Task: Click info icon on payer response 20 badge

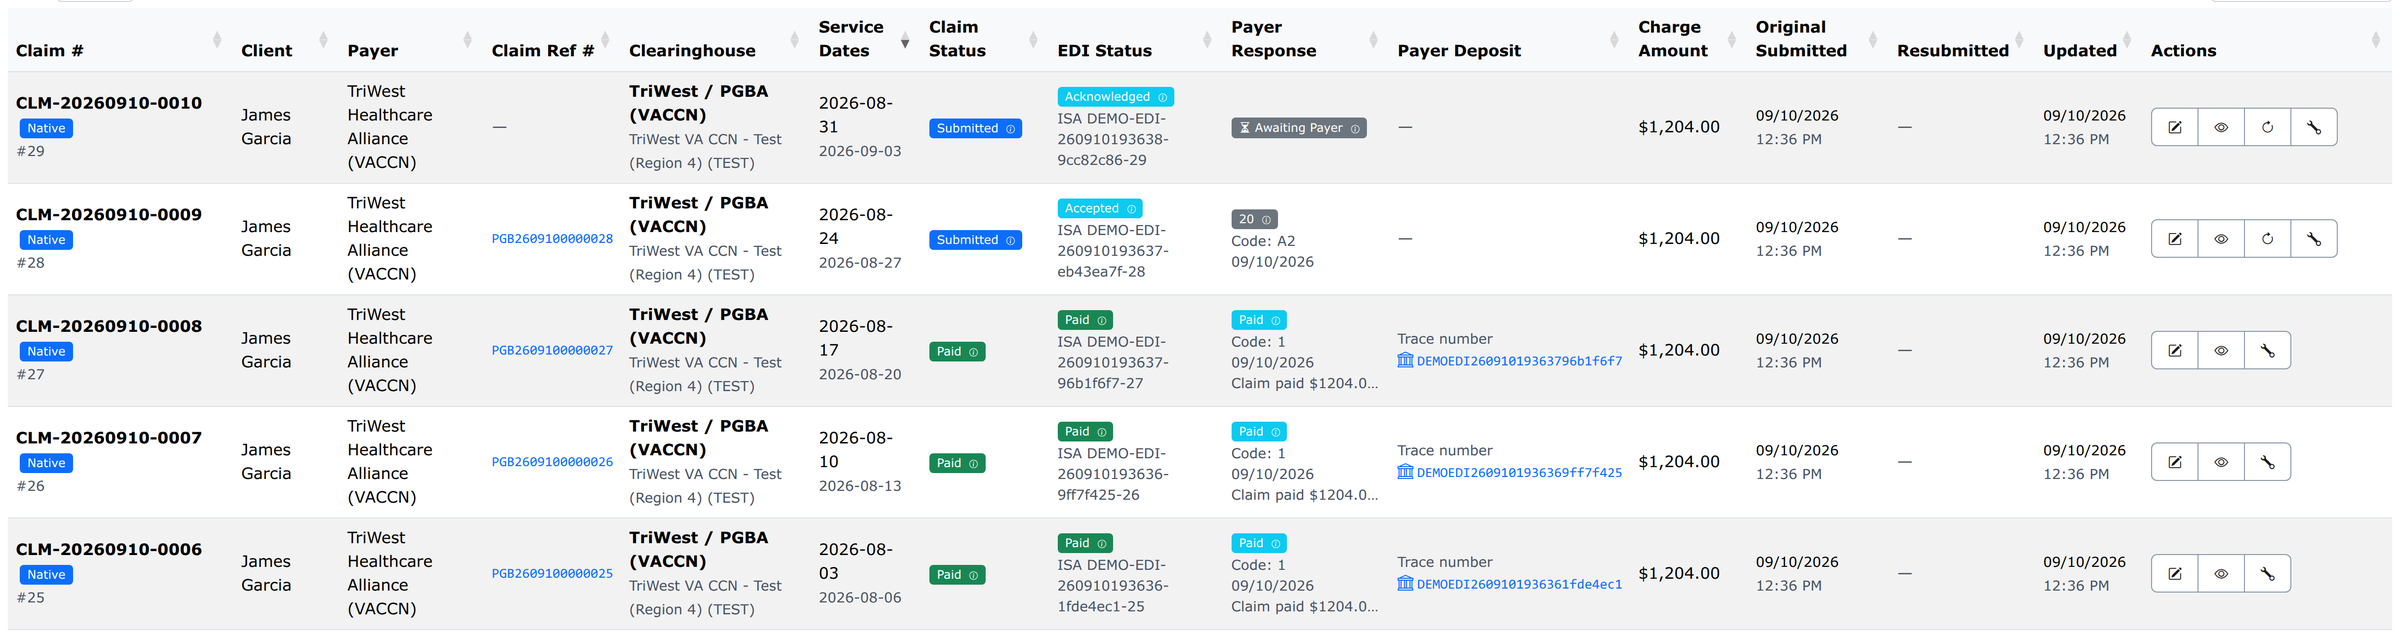Action: tap(1266, 220)
